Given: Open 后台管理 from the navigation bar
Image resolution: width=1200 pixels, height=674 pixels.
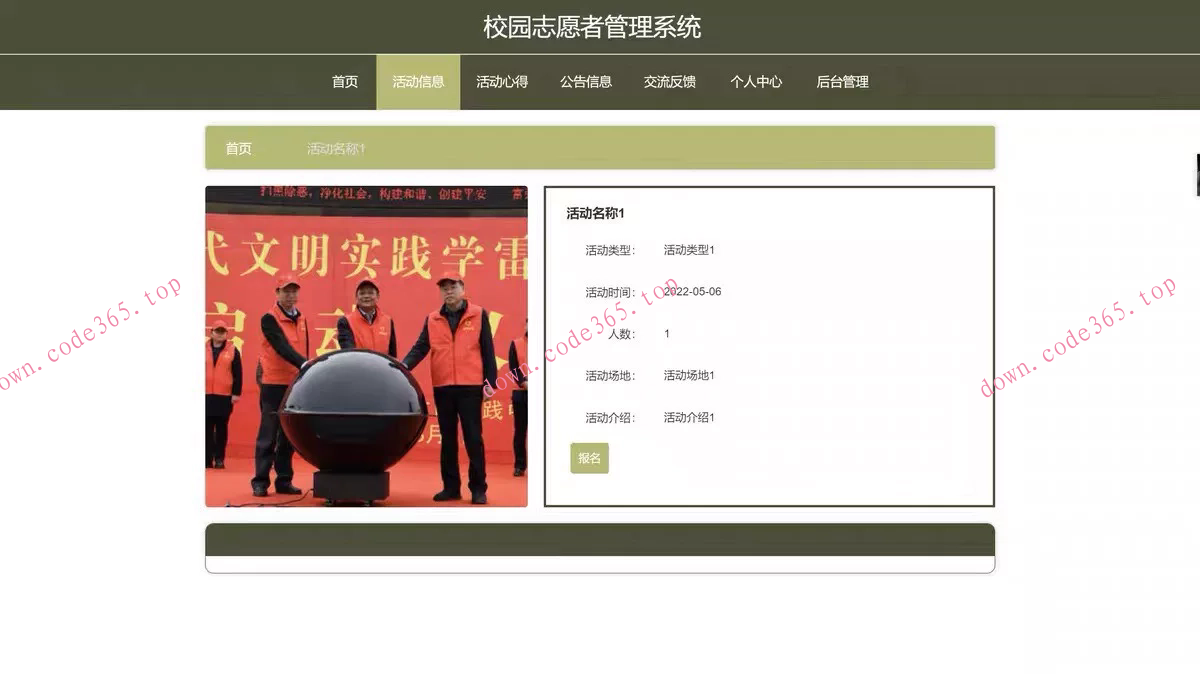Looking at the screenshot, I should [841, 82].
